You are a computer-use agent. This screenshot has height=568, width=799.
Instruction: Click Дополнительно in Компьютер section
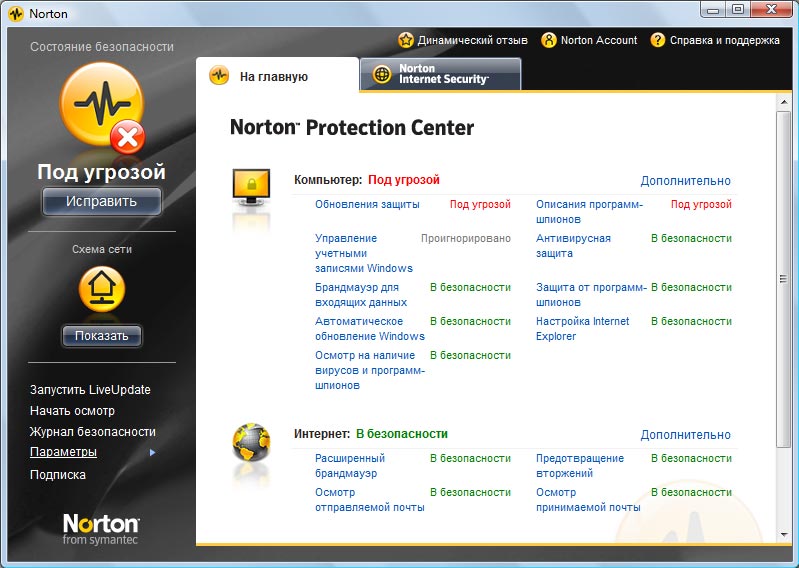pyautogui.click(x=685, y=181)
